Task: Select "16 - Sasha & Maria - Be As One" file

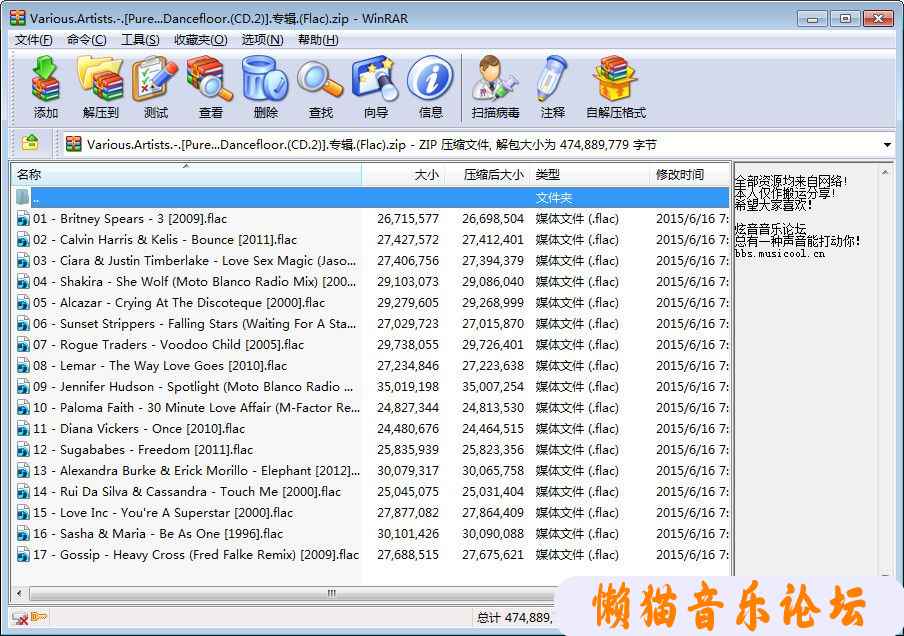Action: pos(158,534)
